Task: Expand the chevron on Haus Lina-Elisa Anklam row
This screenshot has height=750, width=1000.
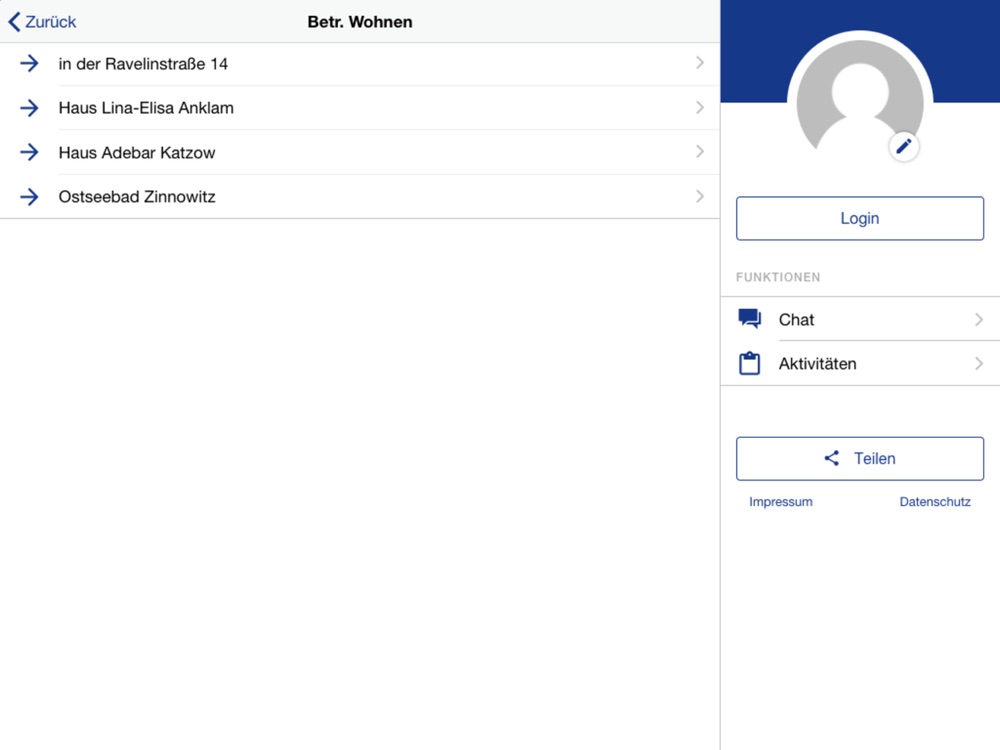Action: (699, 107)
